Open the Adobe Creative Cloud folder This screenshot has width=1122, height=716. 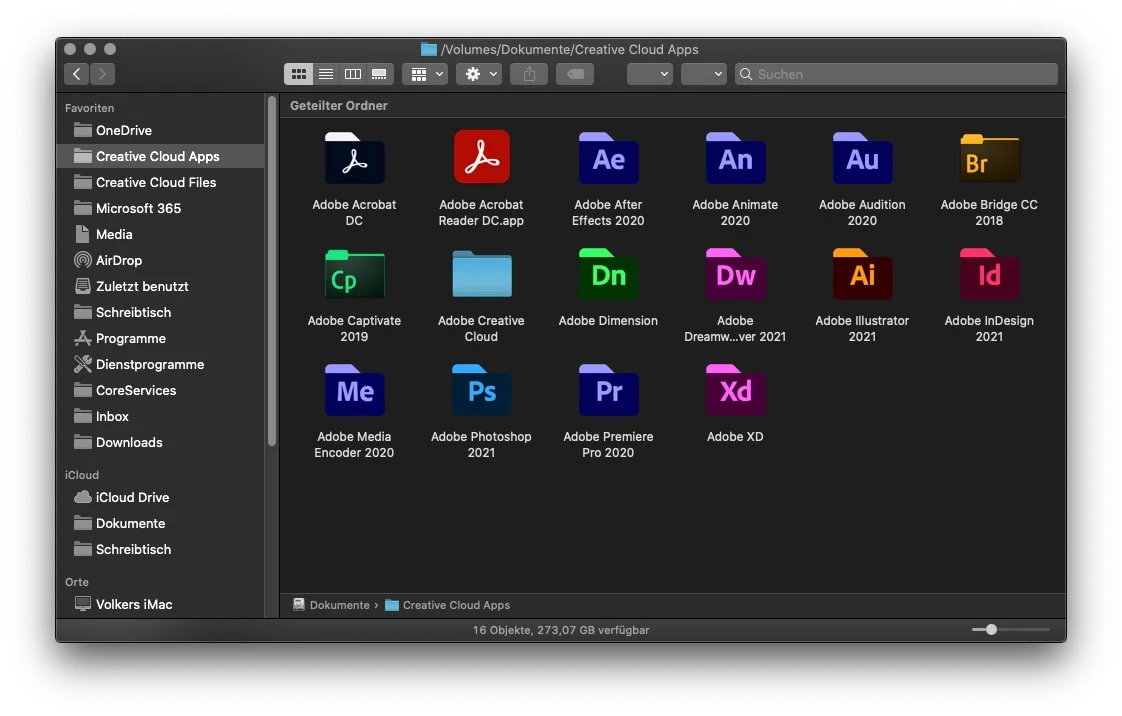[482, 275]
